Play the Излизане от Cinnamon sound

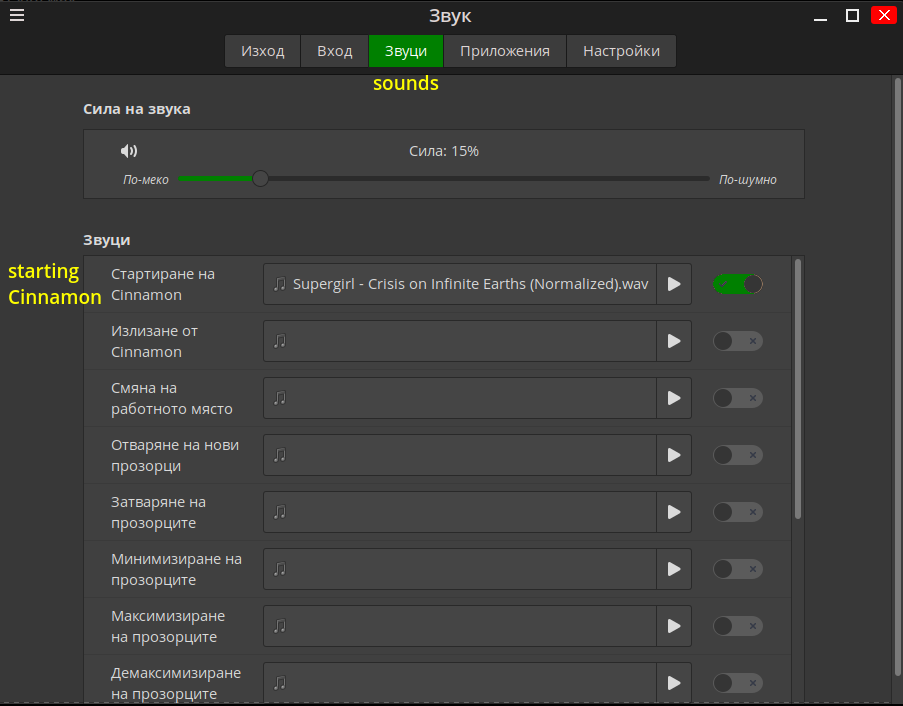tap(674, 341)
